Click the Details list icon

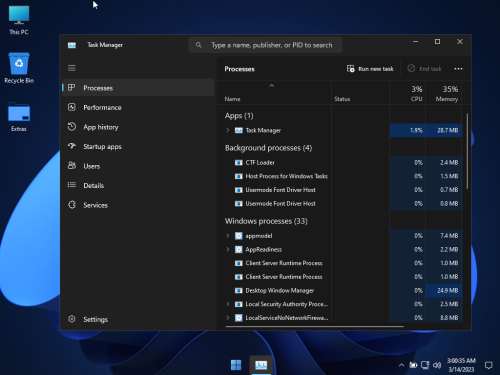[x=72, y=185]
